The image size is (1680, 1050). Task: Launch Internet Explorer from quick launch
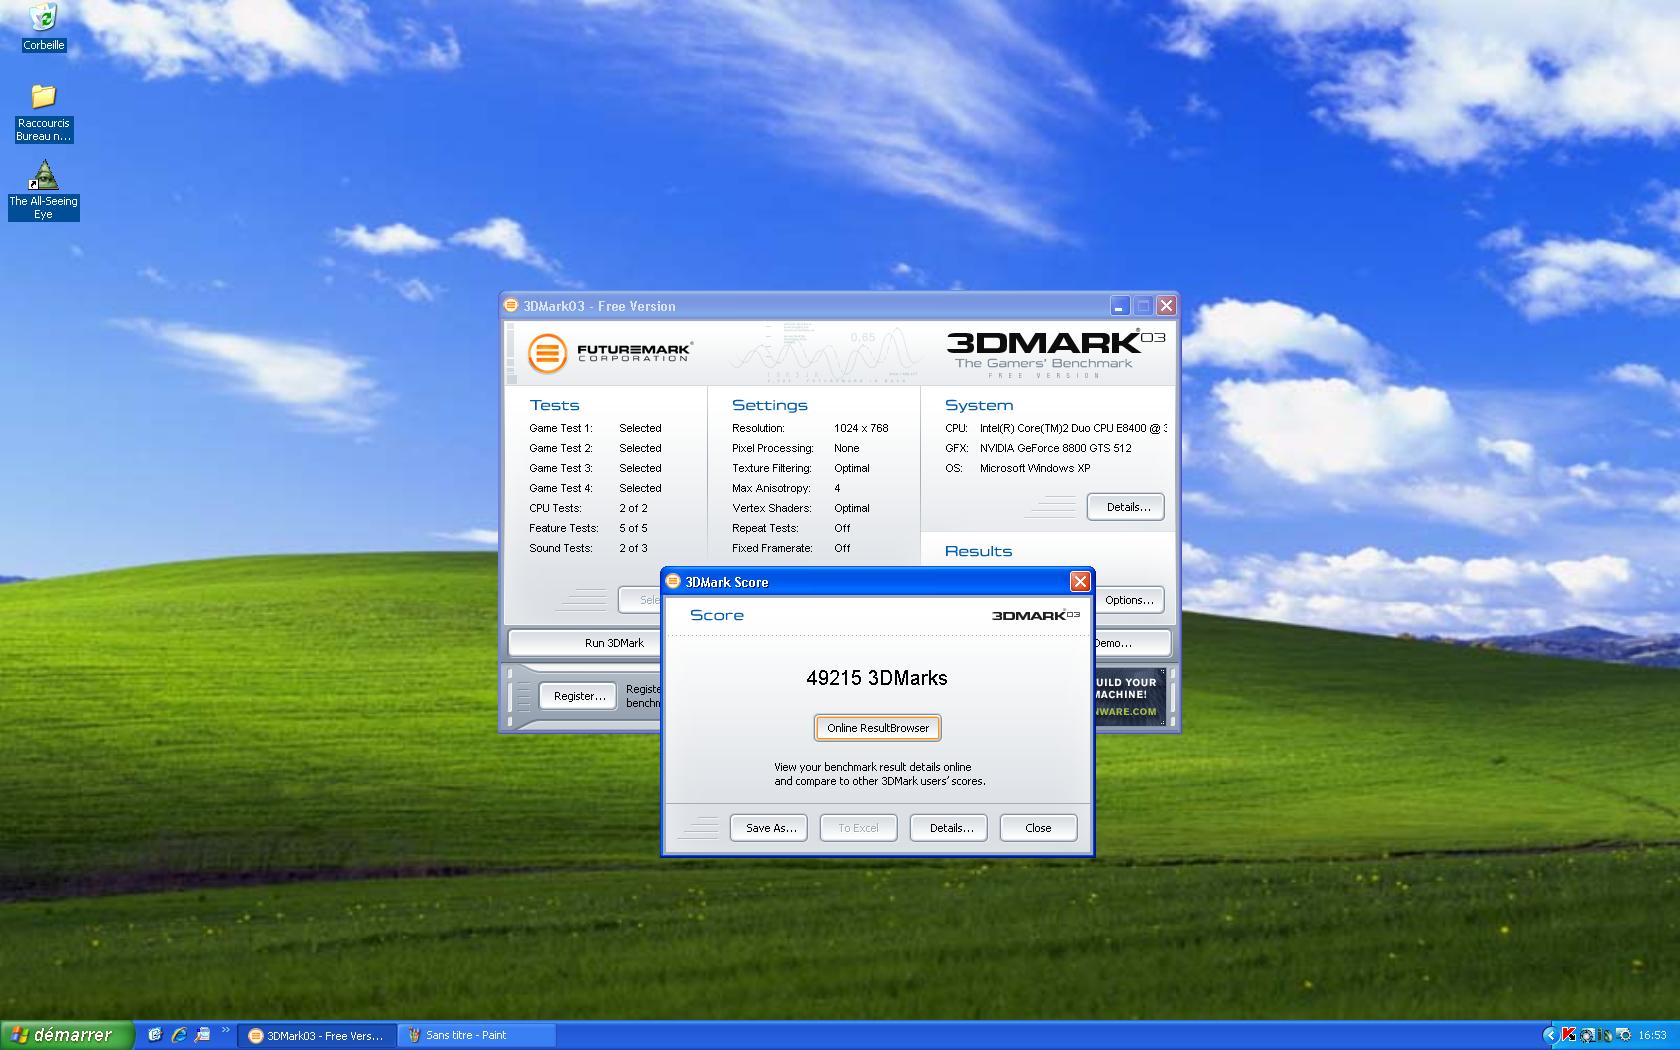coord(179,1035)
